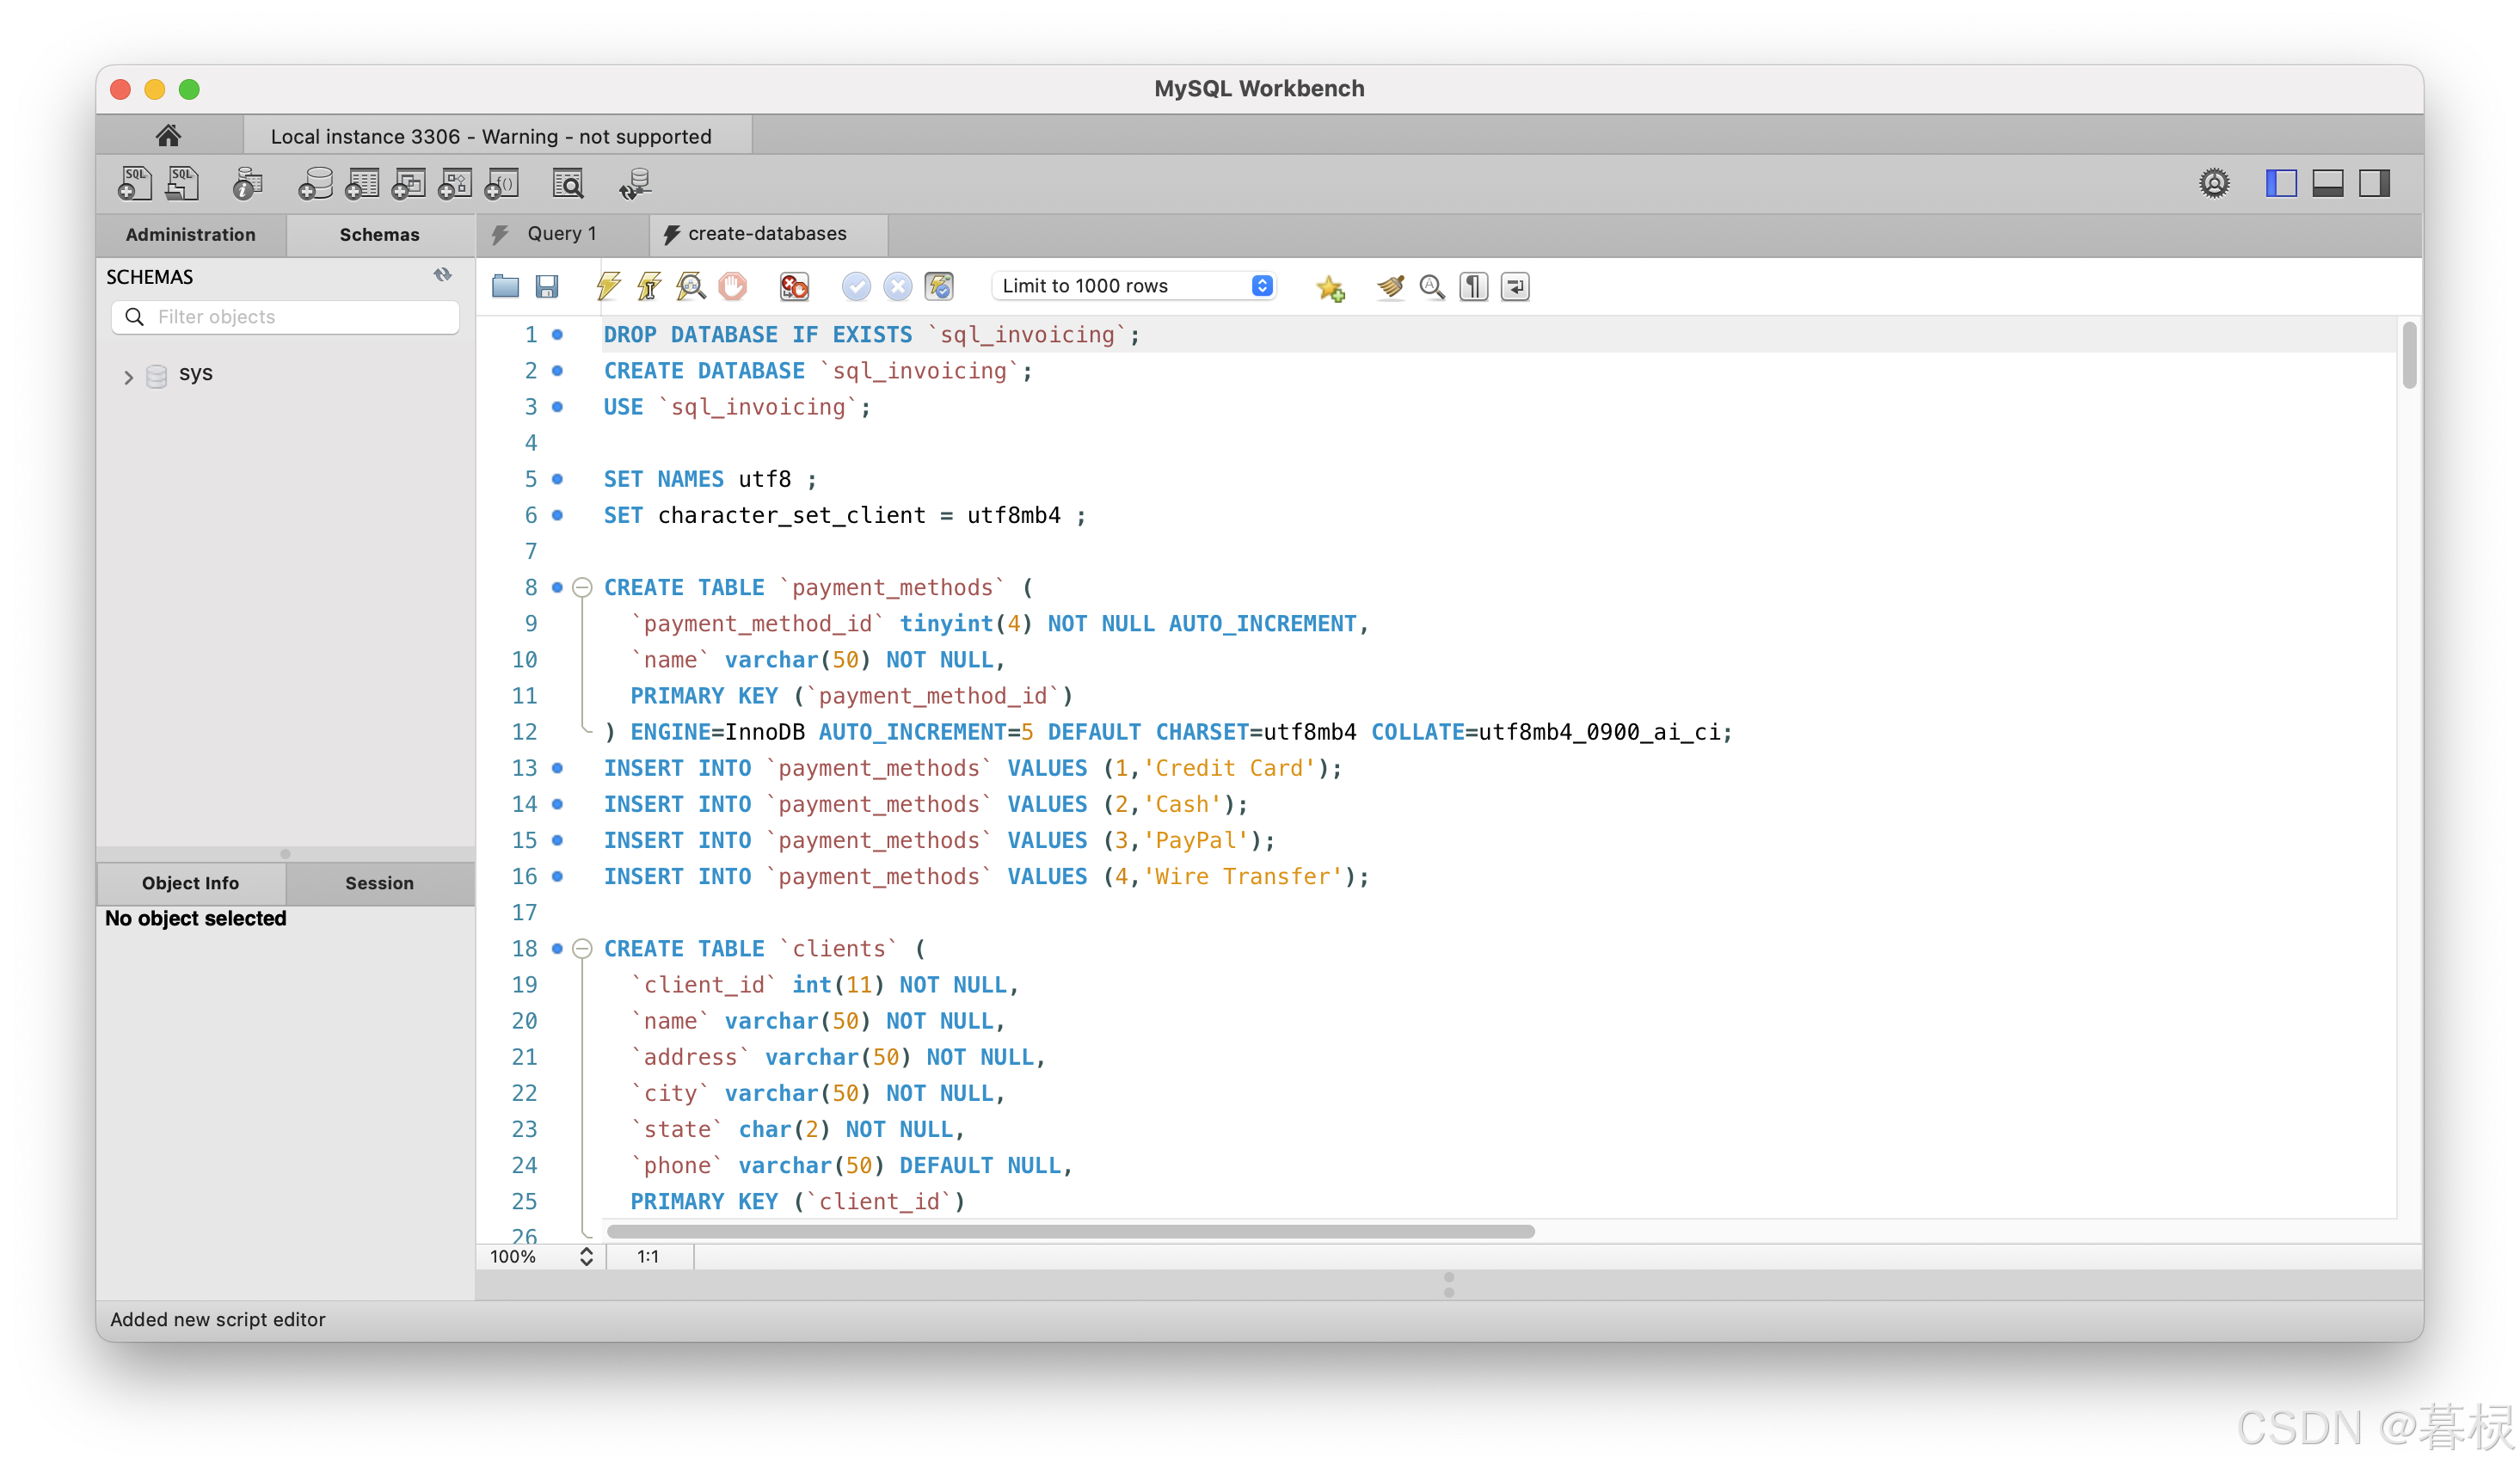Image resolution: width=2520 pixels, height=1469 pixels.
Task: Beautify the query with the broom icon
Action: 1389,286
